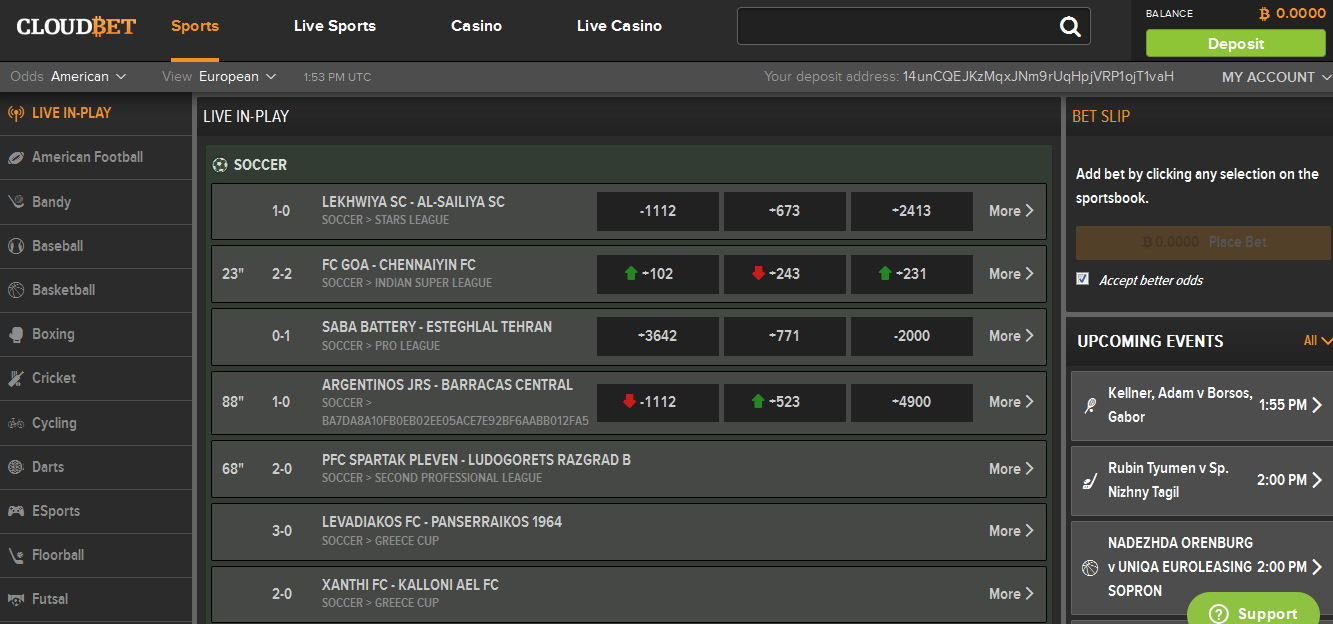Click the Basketball icon in sidebar
The height and width of the screenshot is (624, 1333).
click(x=16, y=290)
